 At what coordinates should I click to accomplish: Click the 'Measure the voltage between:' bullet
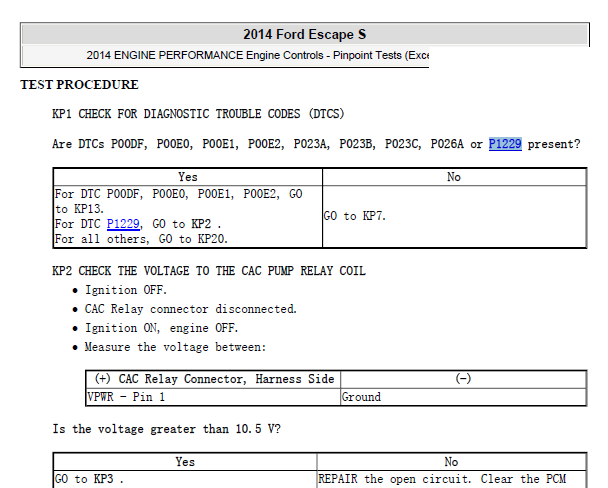tap(175, 347)
